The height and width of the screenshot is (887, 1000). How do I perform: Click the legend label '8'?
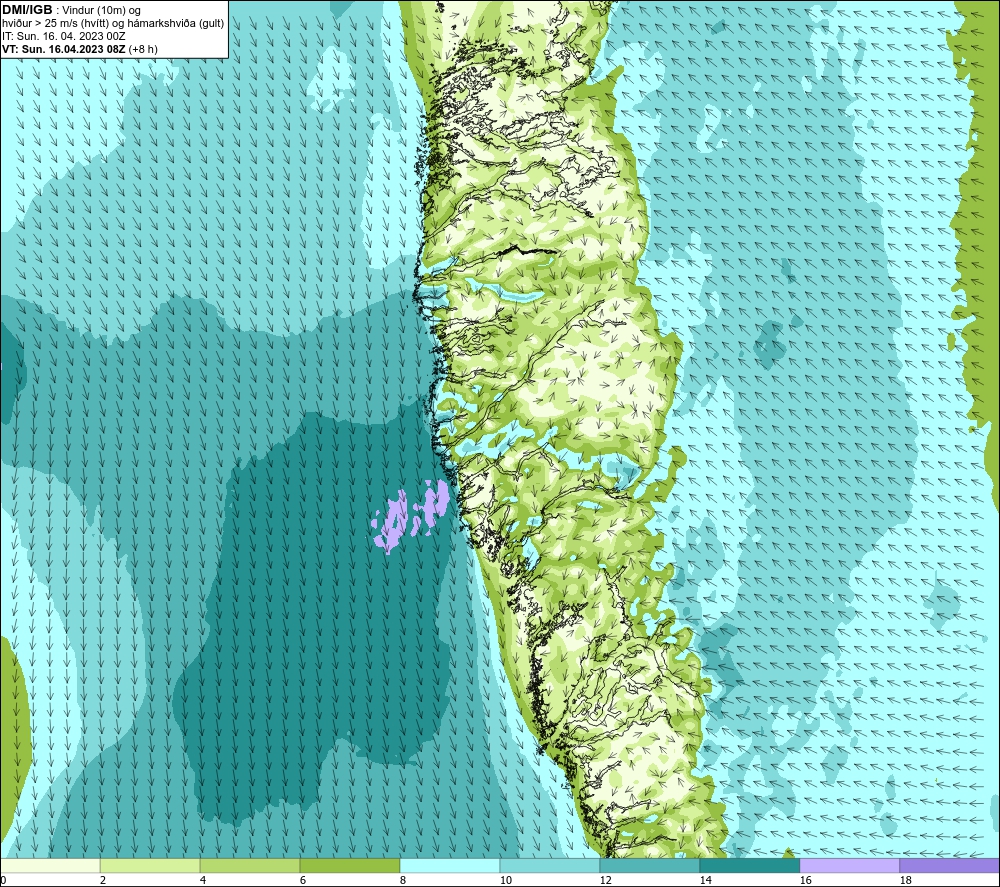point(403,880)
